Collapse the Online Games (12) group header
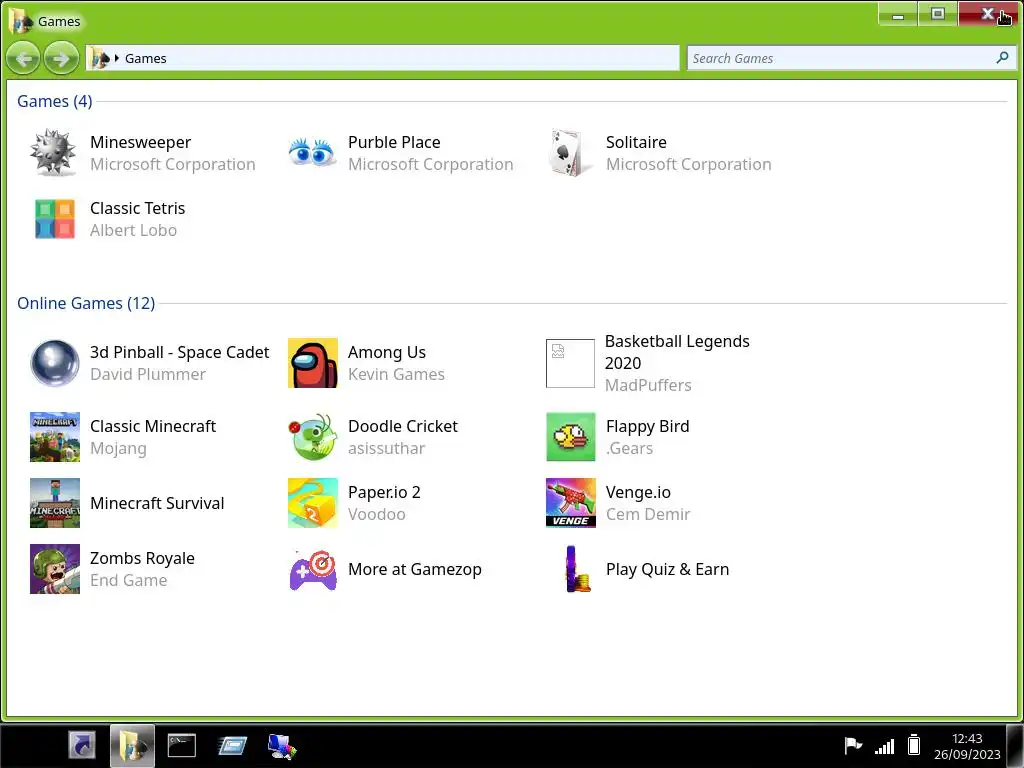This screenshot has height=768, width=1024. [x=86, y=303]
